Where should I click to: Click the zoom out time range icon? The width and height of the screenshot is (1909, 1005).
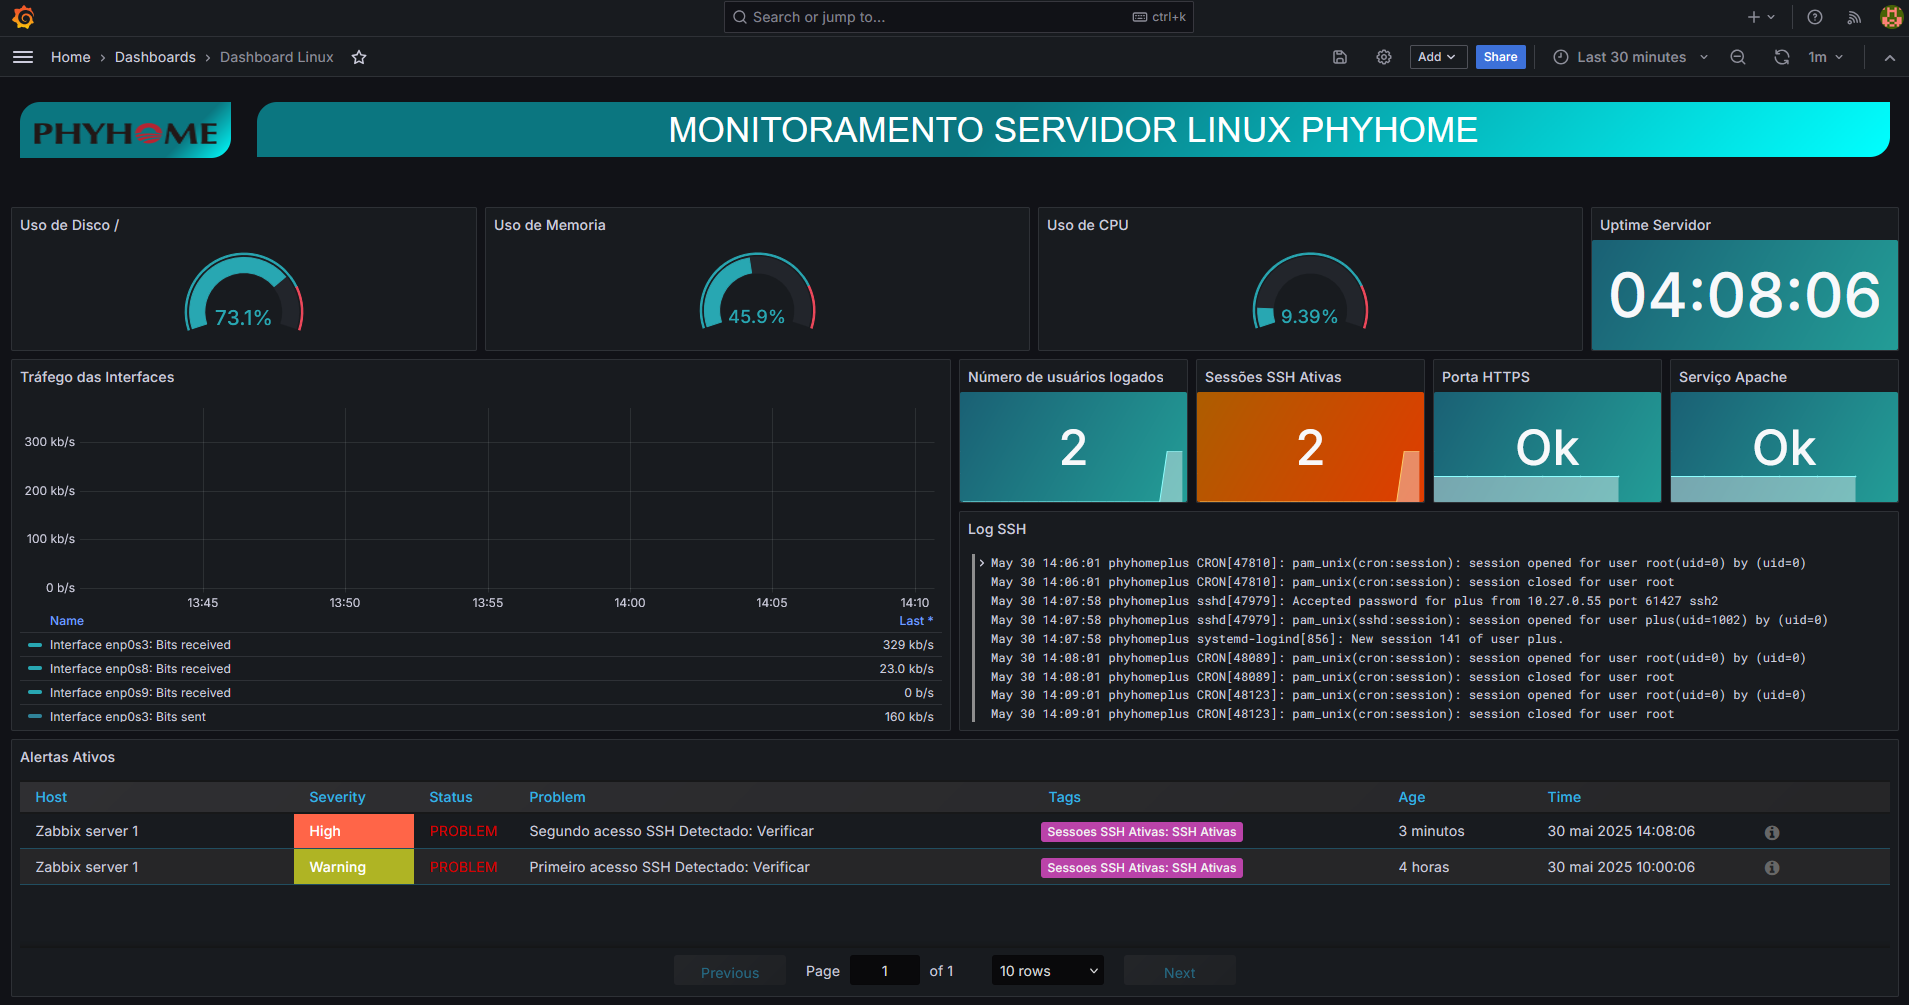(x=1738, y=57)
